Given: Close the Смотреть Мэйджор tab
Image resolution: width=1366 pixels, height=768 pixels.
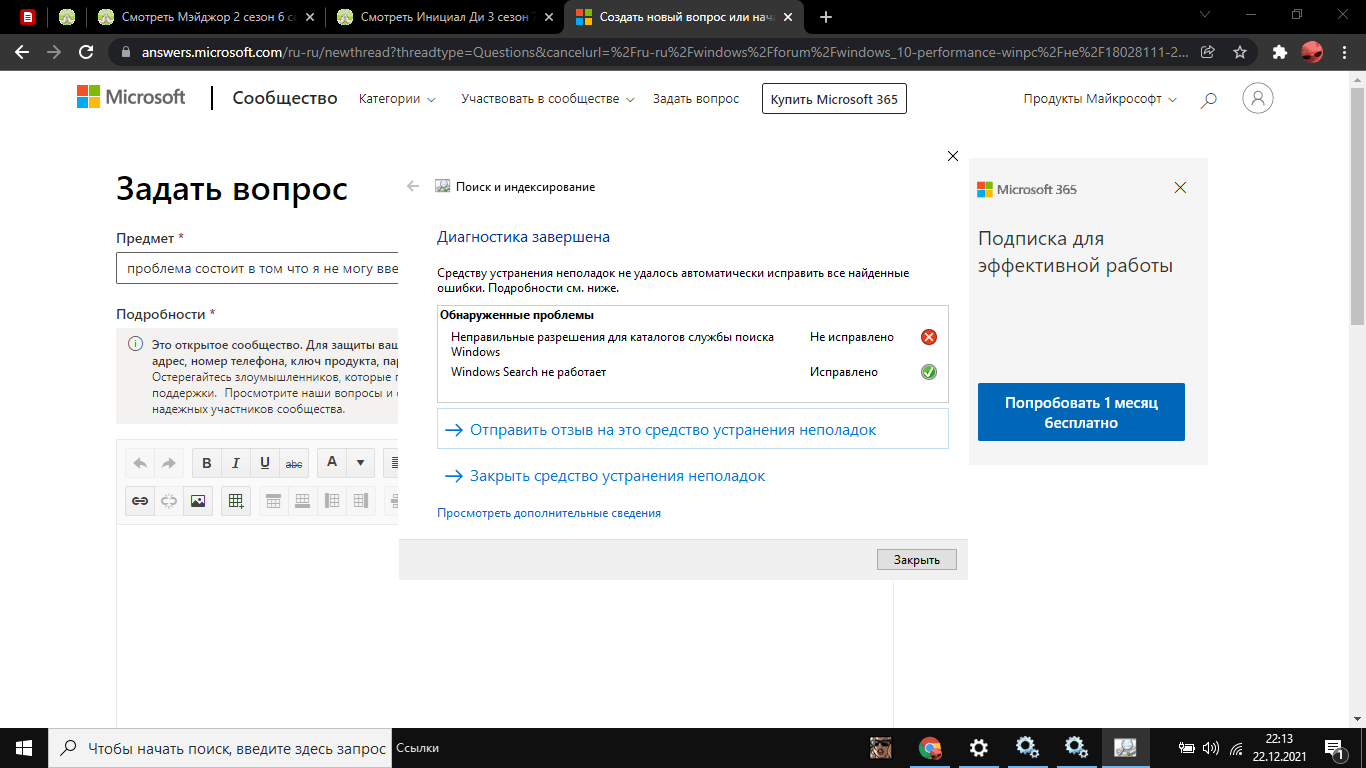Looking at the screenshot, I should click(311, 17).
